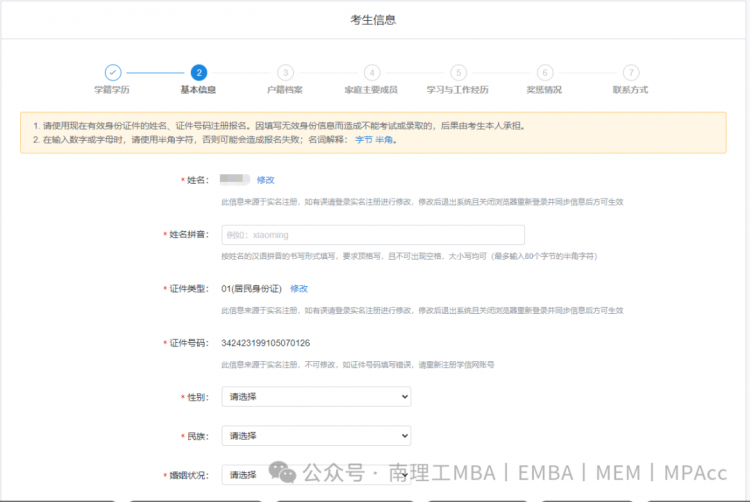Click the 基本信息 step label
Screen dimensions: 750x502
[199, 90]
